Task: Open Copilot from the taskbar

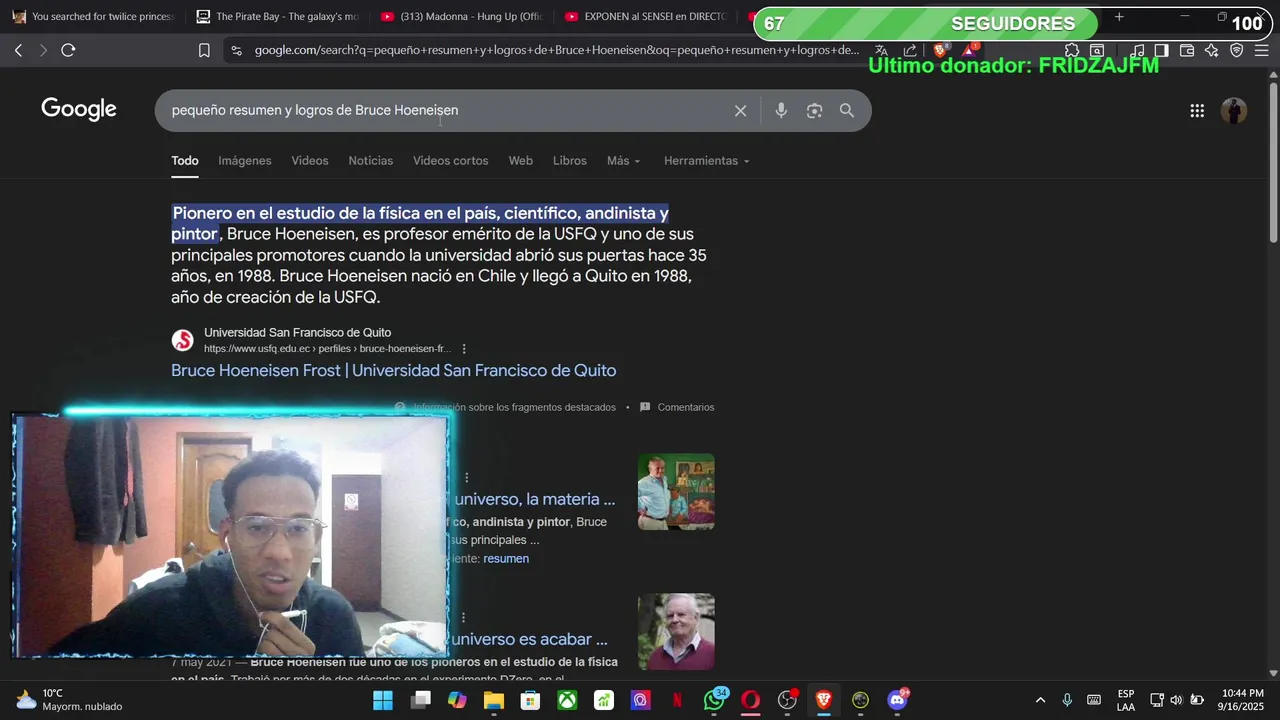Action: tap(457, 700)
